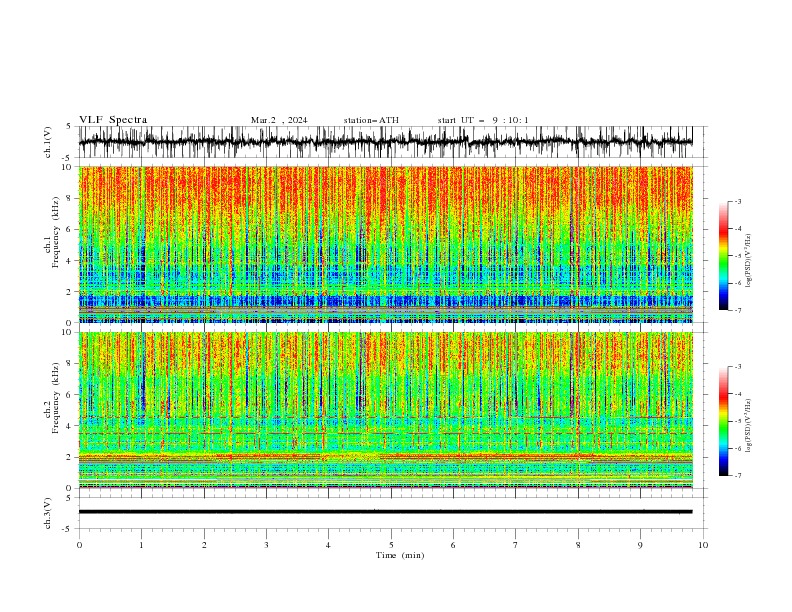This screenshot has height=612, width=792.
Task: Click the time-axis tick label "2"
Action: (204, 545)
